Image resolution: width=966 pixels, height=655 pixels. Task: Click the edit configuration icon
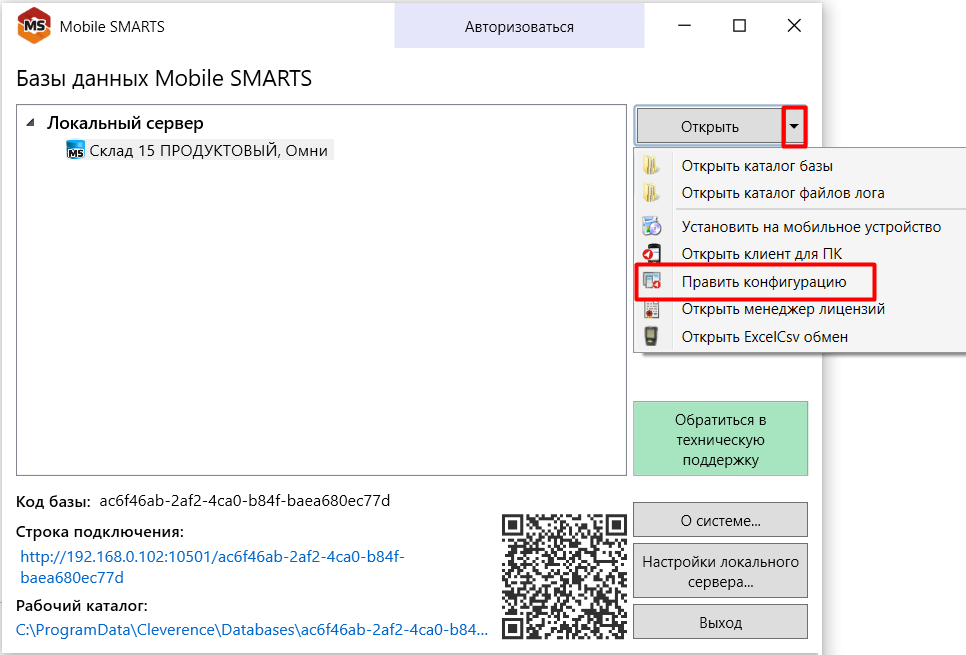652,281
